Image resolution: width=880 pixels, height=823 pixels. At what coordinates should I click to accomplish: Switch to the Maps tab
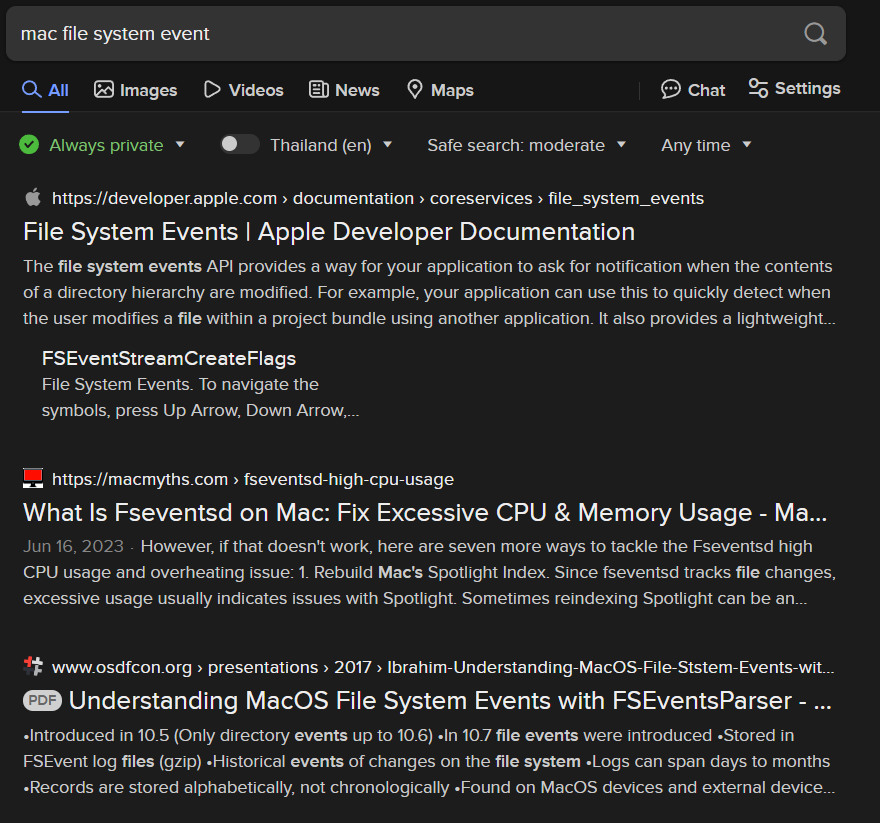(x=440, y=90)
